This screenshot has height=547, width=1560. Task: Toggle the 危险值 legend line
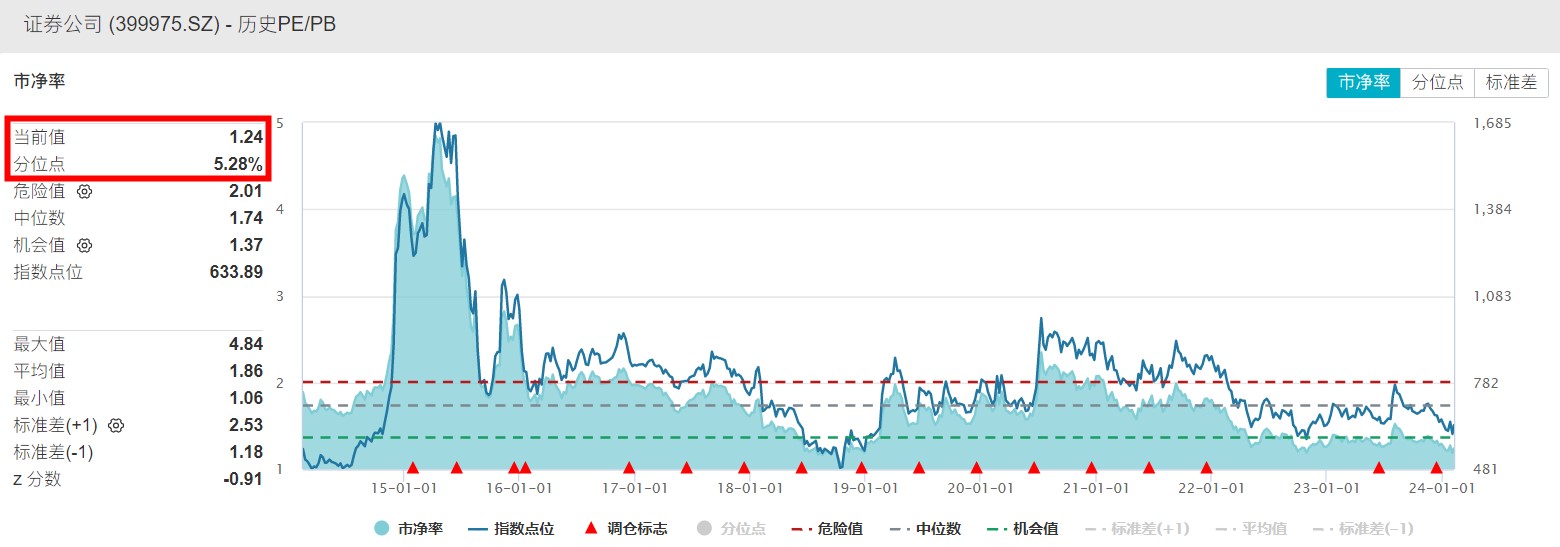(x=826, y=528)
